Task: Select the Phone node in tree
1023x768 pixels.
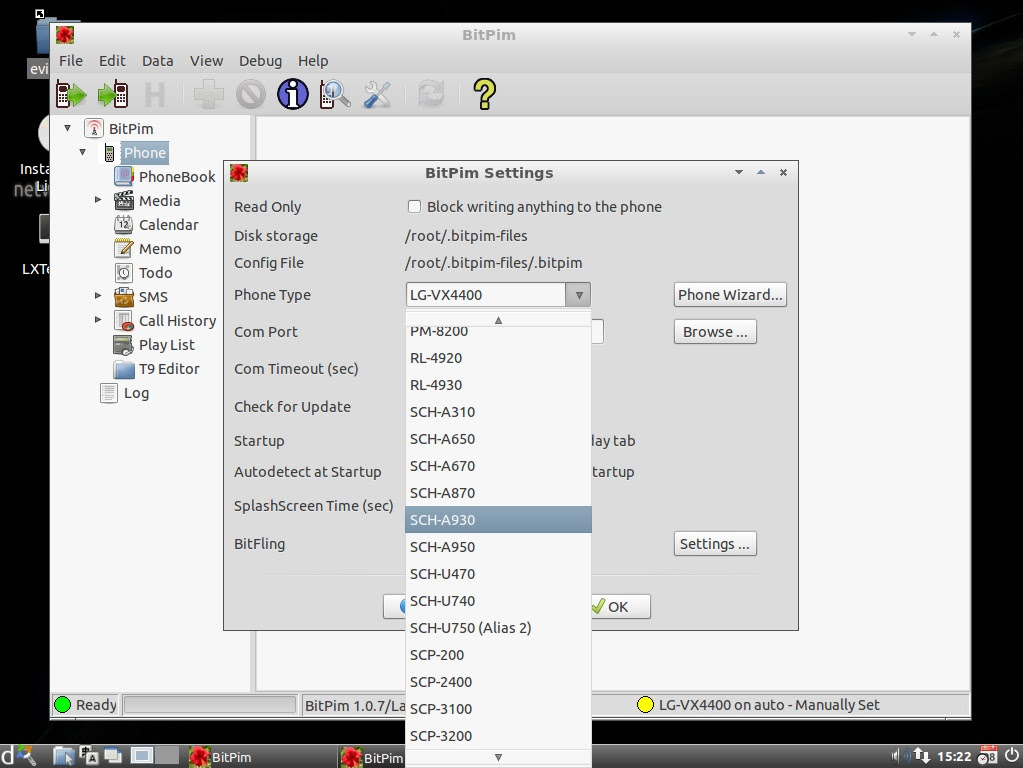Action: pyautogui.click(x=145, y=153)
